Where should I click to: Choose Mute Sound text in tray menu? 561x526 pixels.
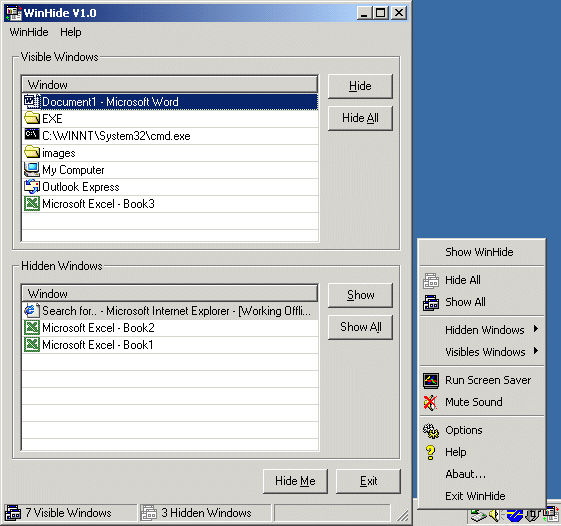[474, 402]
